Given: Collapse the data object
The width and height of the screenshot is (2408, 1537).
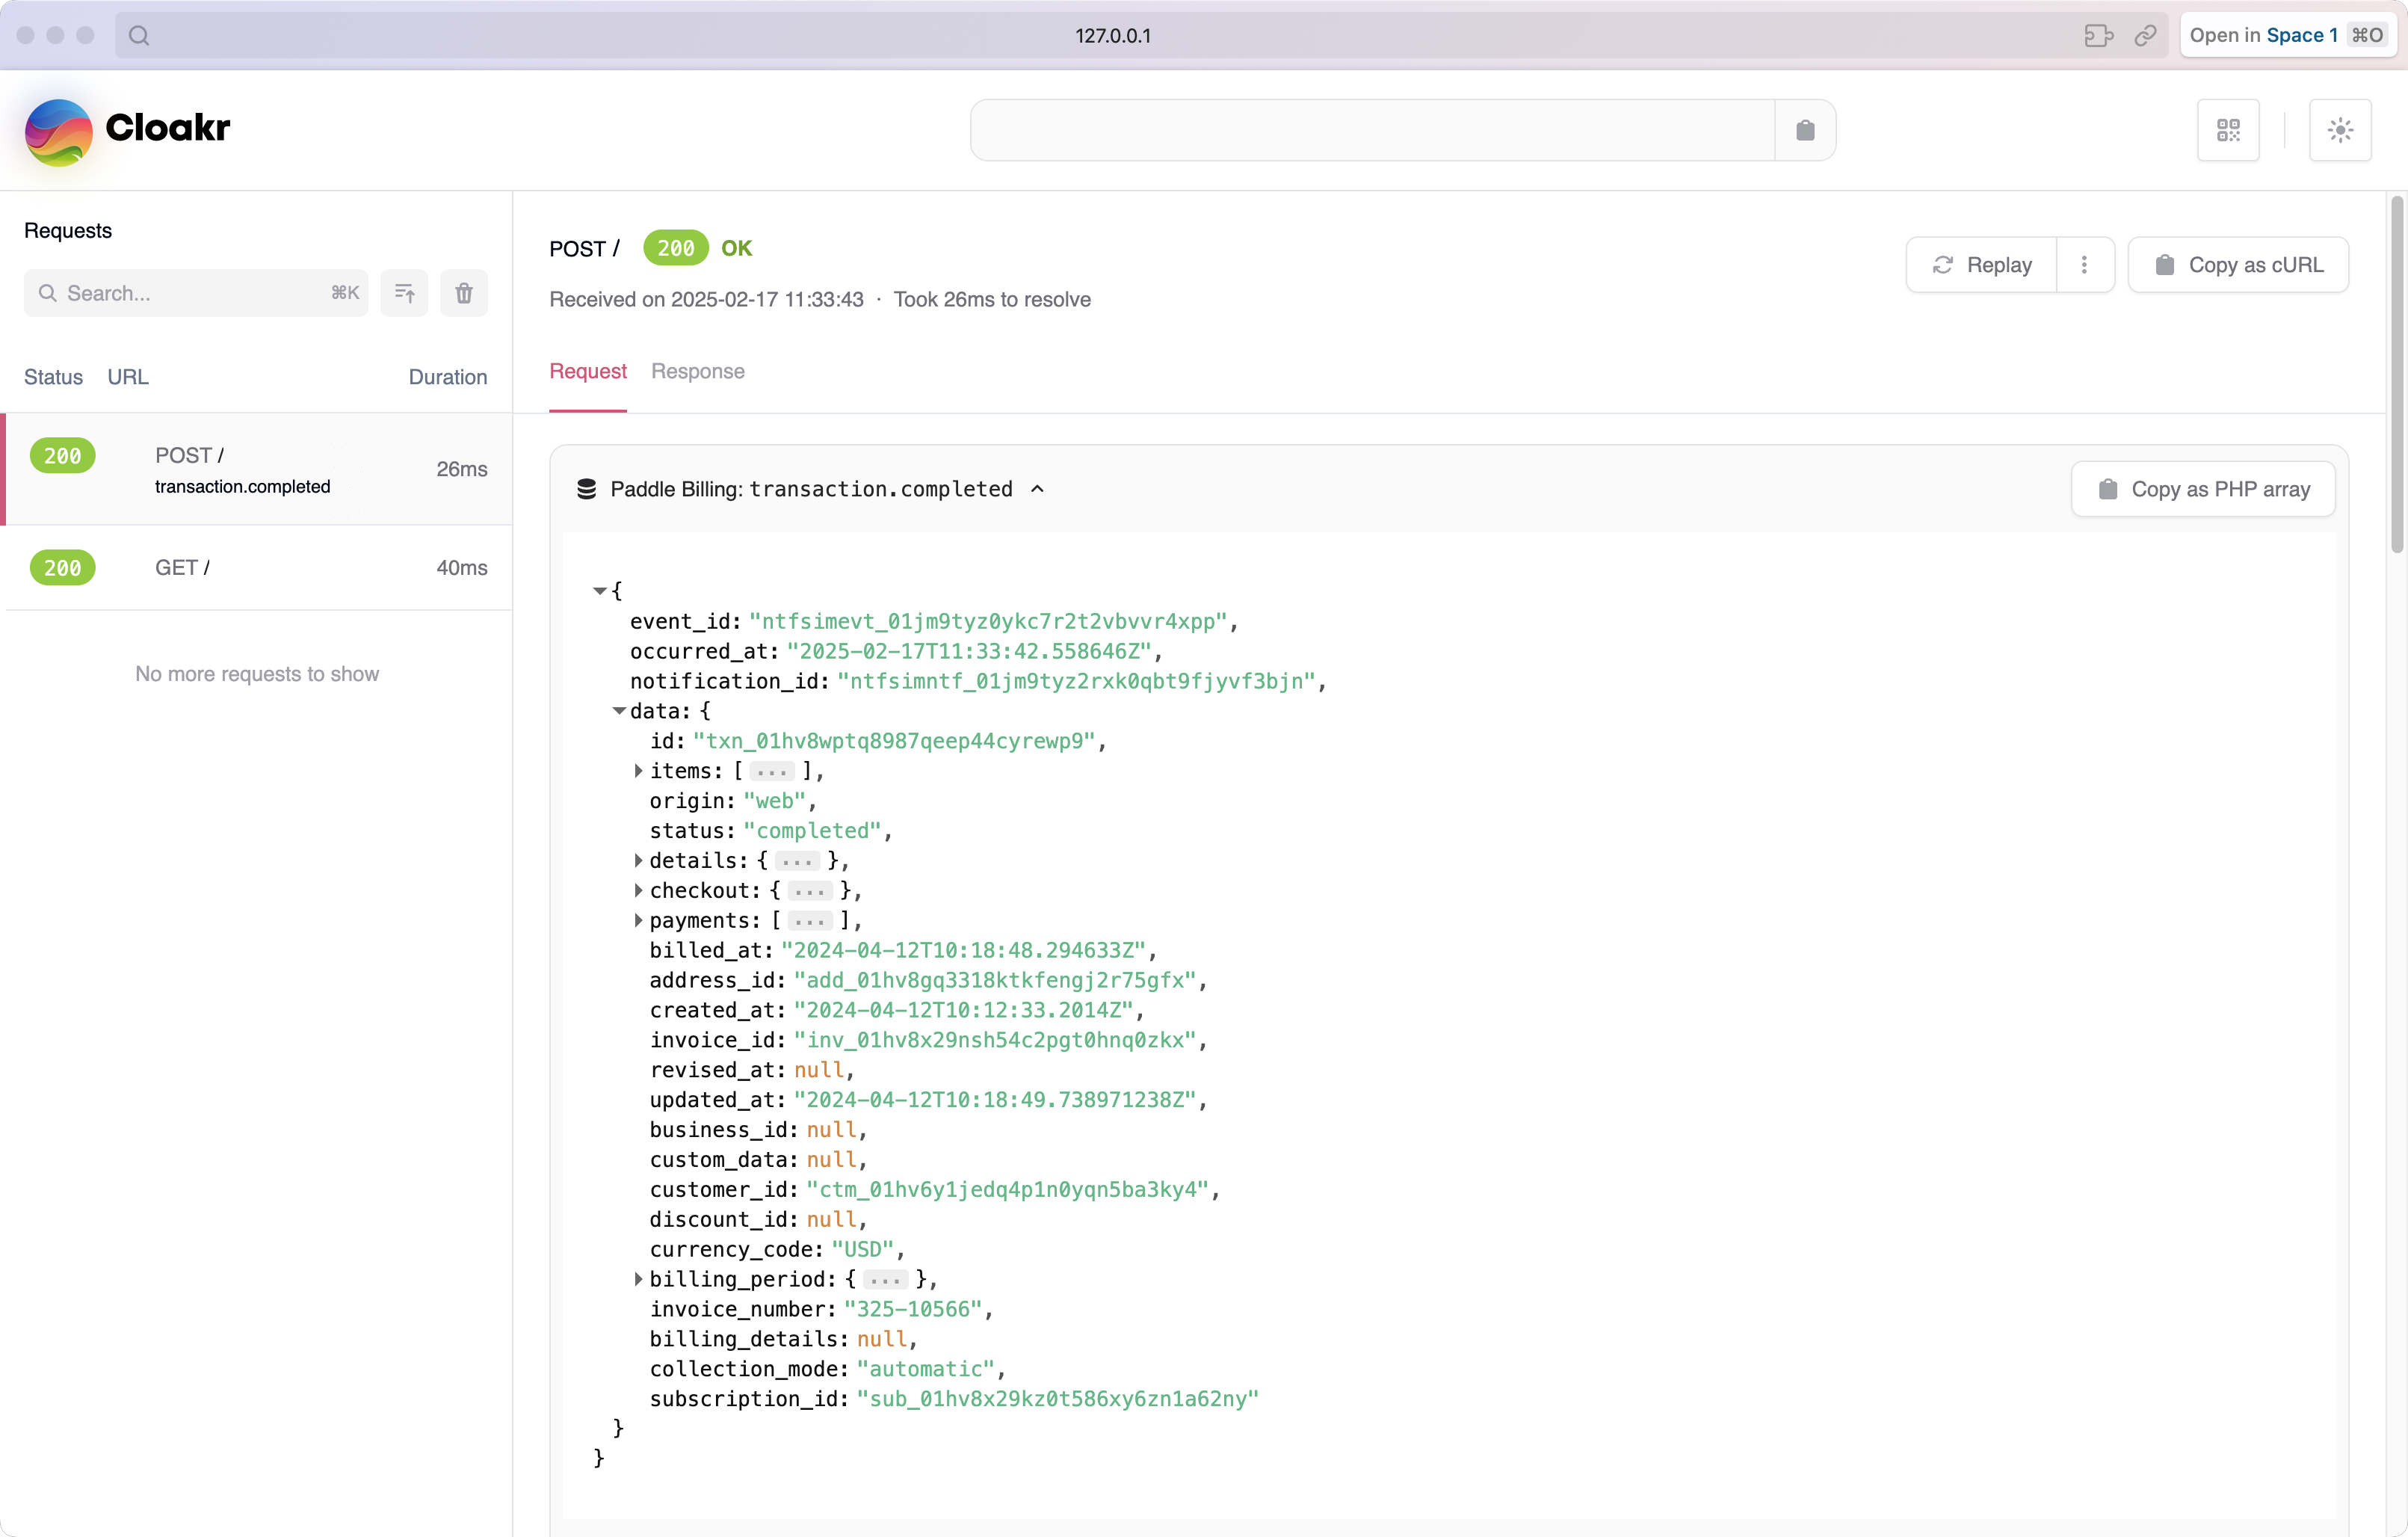Looking at the screenshot, I should (x=619, y=711).
